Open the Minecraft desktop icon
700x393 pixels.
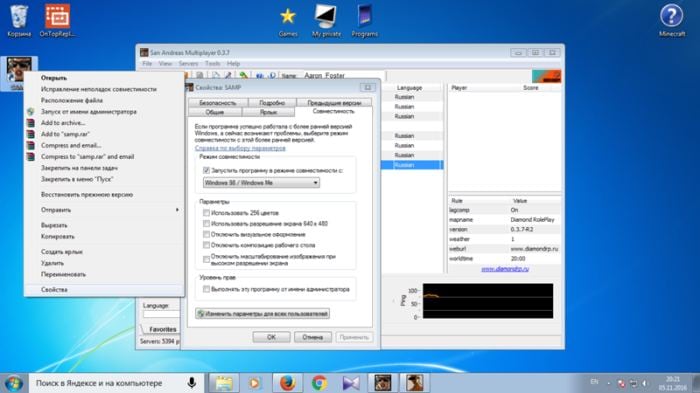671,20
